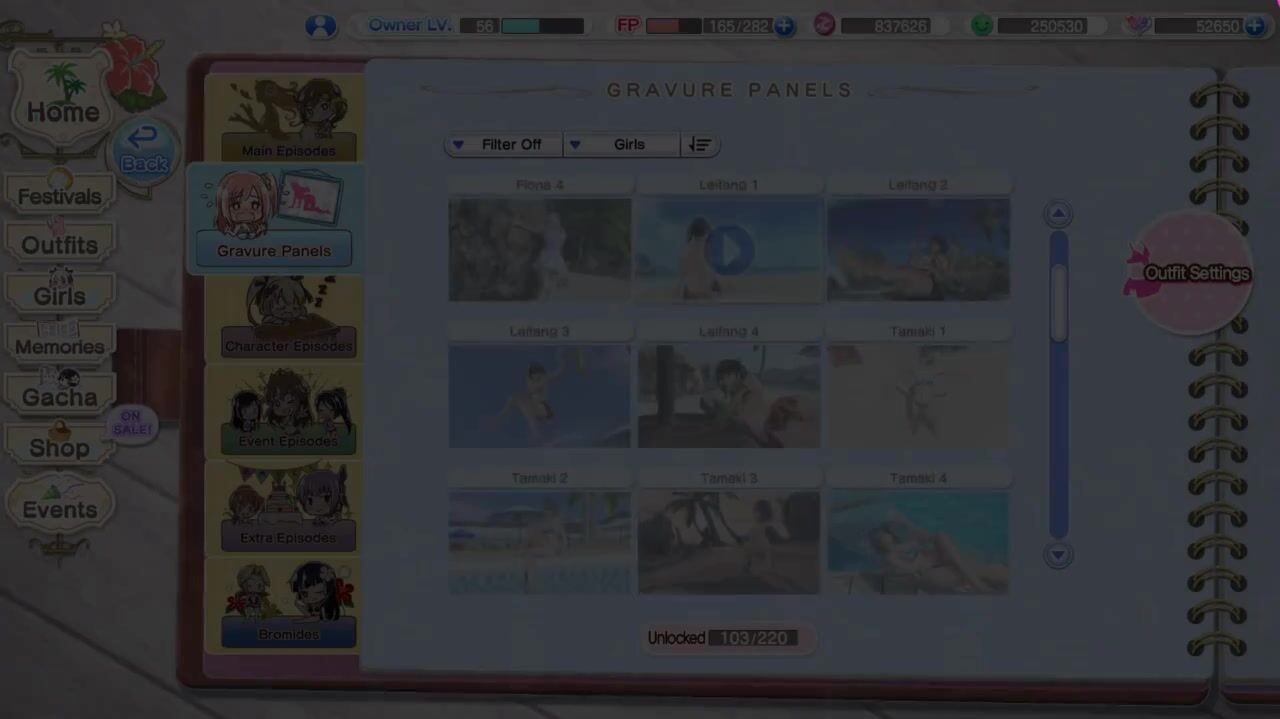Select the Tamaki 4 panel thumbnail
The width and height of the screenshot is (1280, 719).
(x=918, y=542)
